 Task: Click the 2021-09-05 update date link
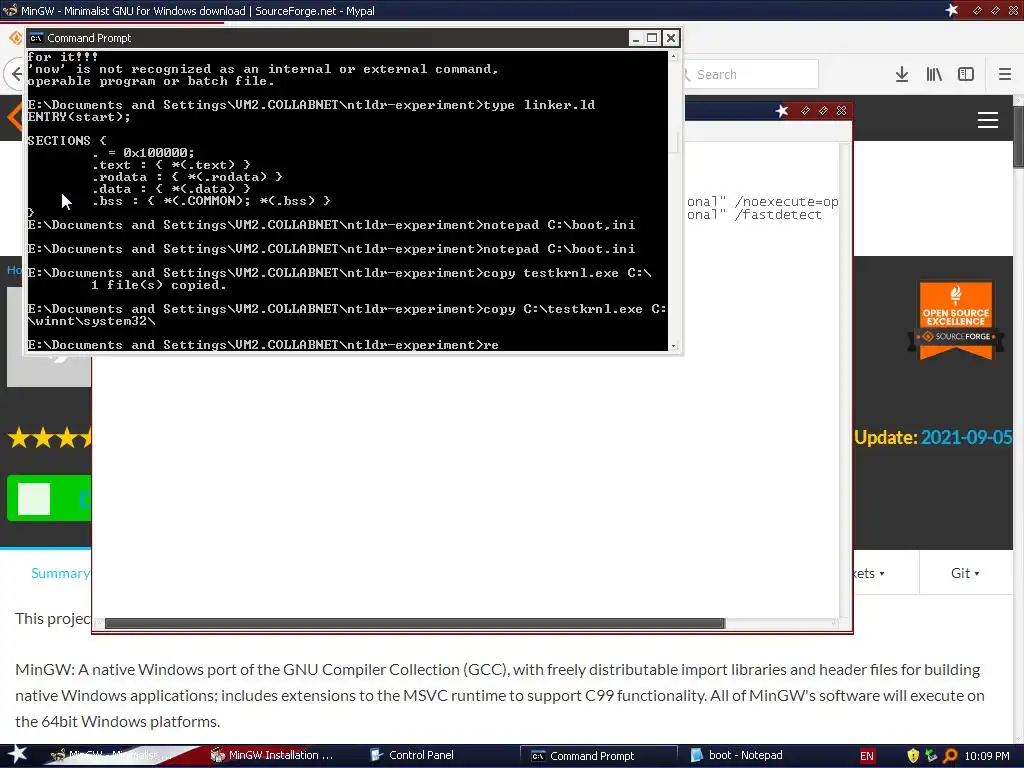pyautogui.click(x=966, y=437)
